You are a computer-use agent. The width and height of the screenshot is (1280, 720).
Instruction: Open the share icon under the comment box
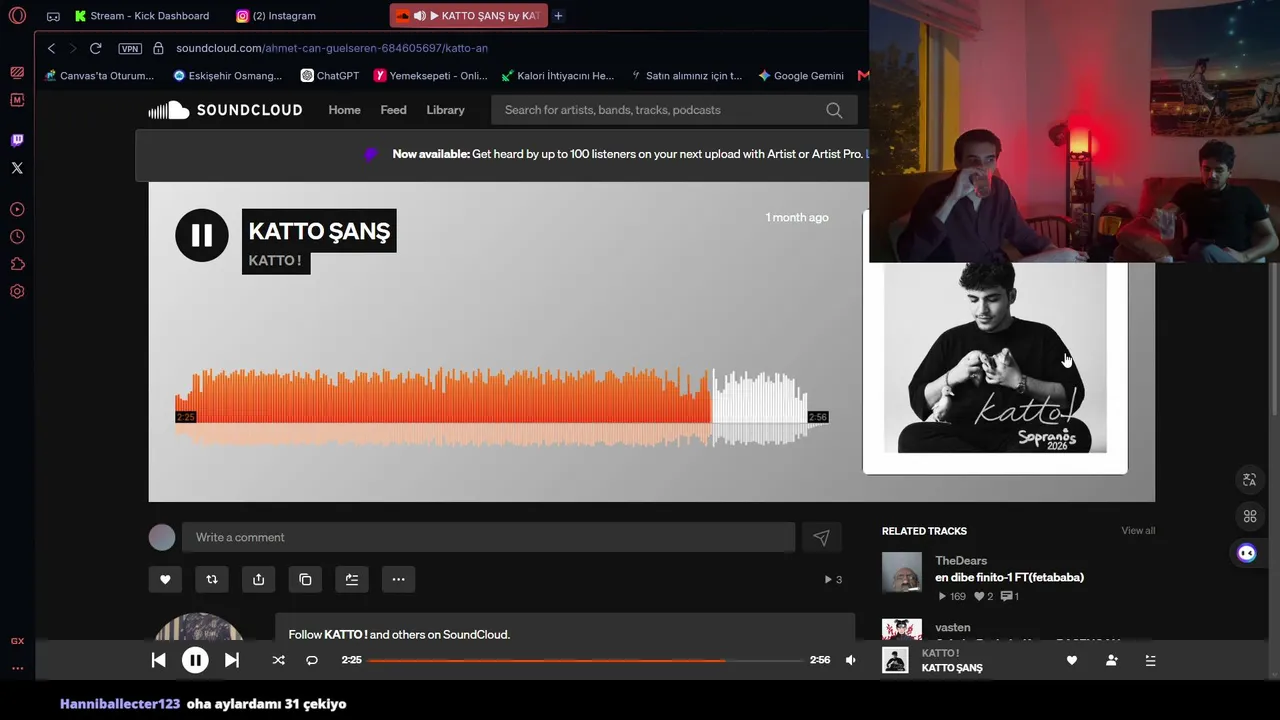tap(259, 579)
